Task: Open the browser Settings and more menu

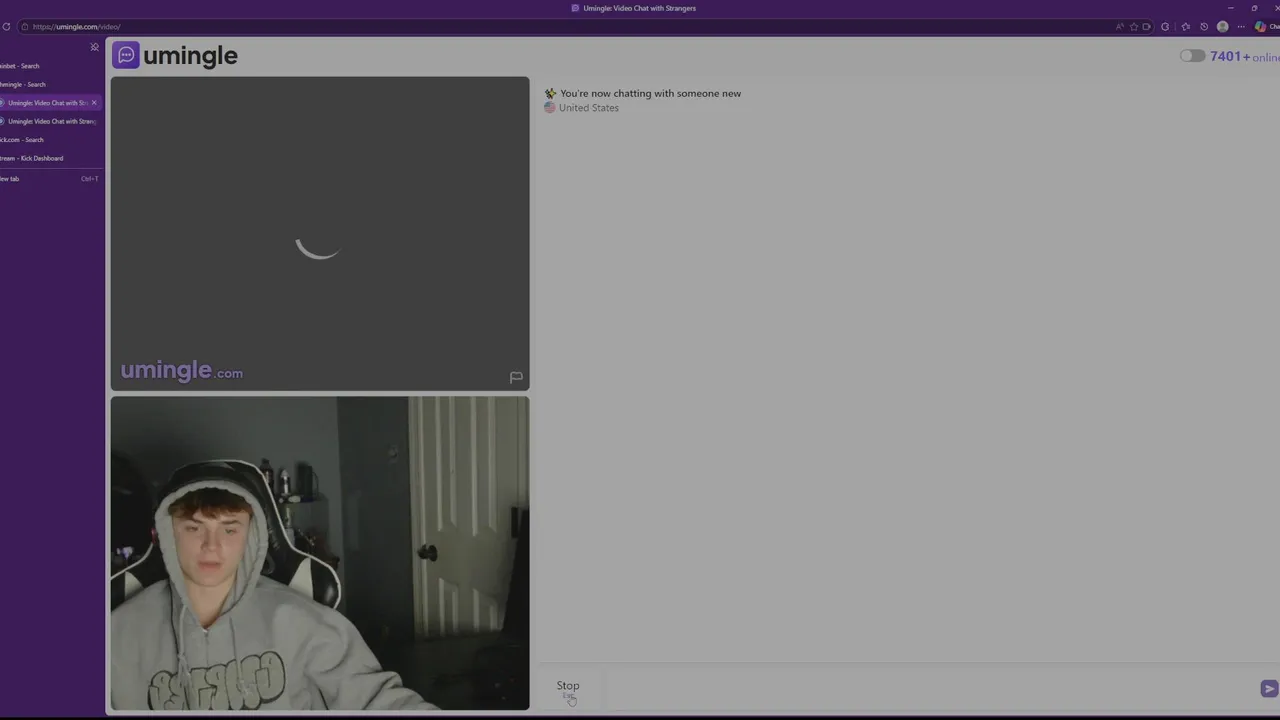Action: (1241, 27)
